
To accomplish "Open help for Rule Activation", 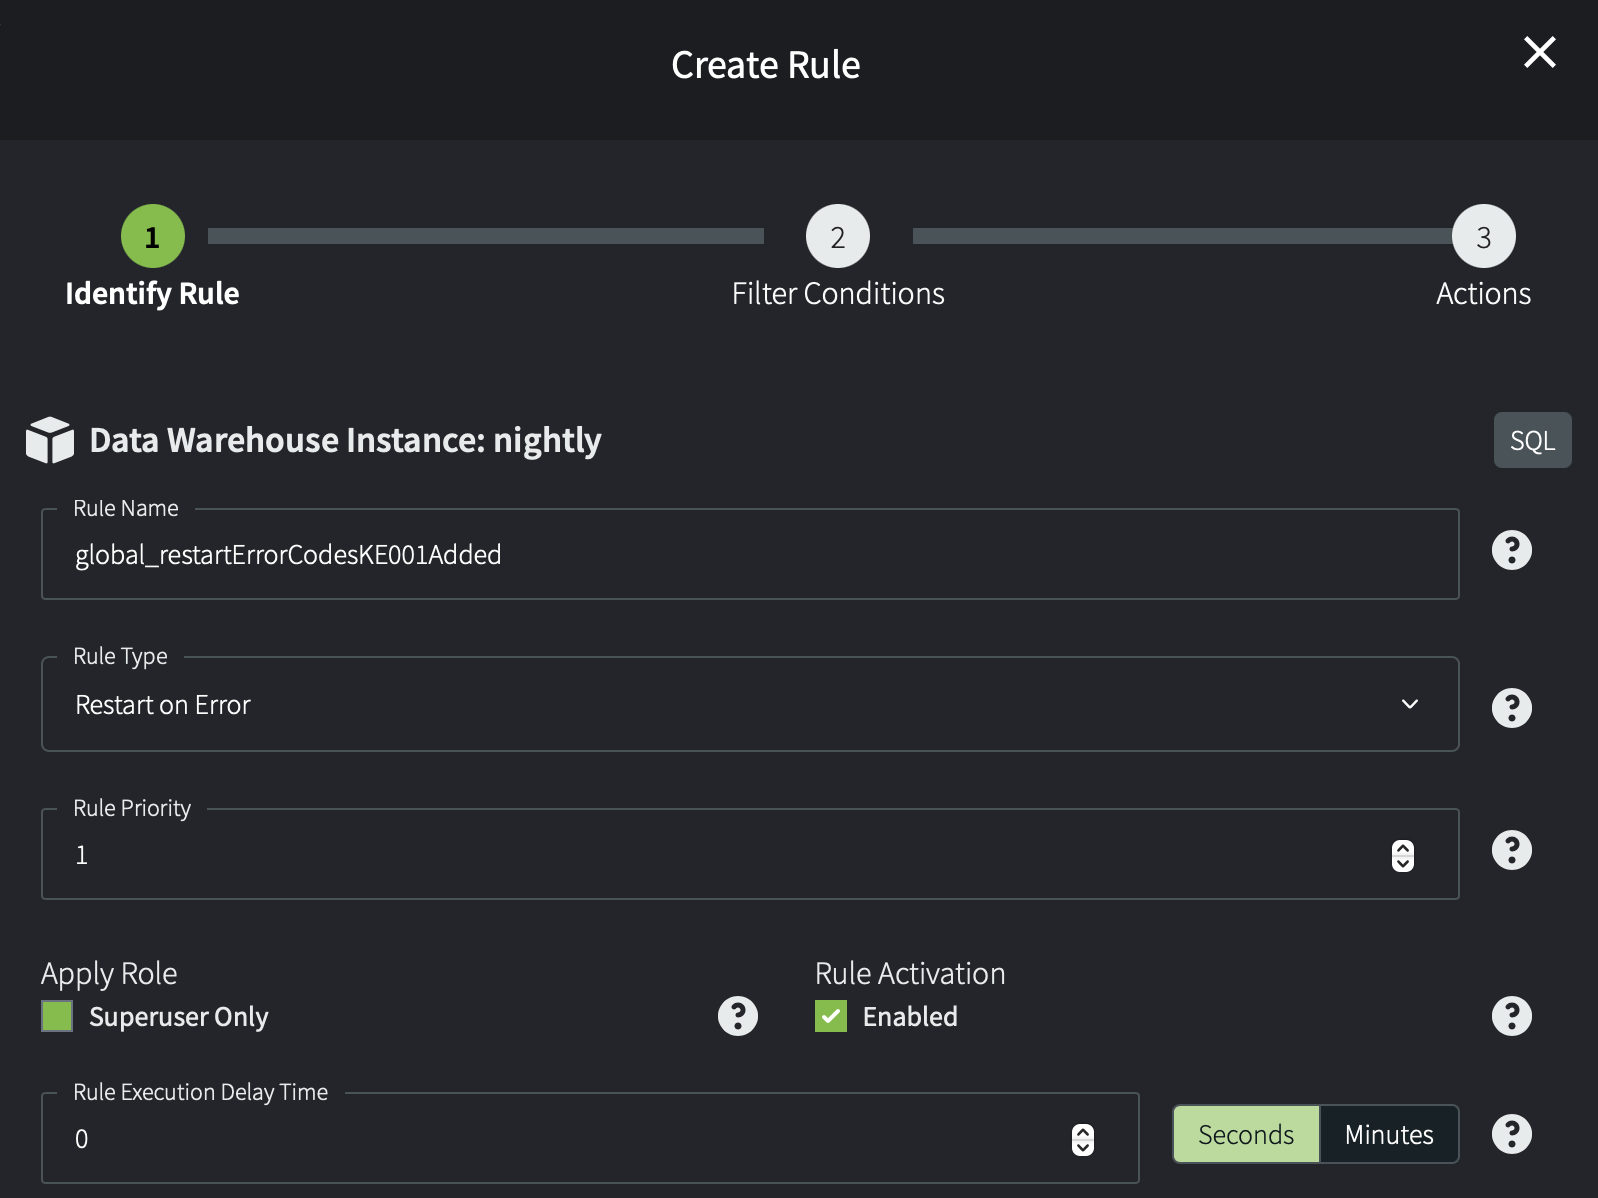I will tap(1511, 1016).
